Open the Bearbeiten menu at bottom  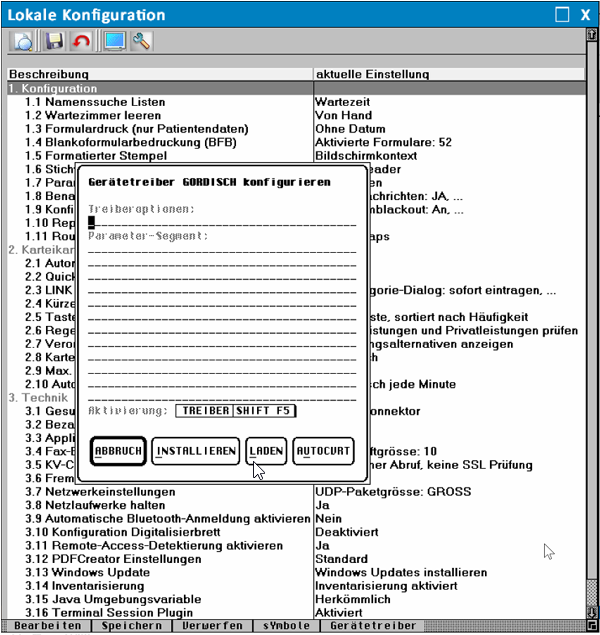click(x=47, y=626)
